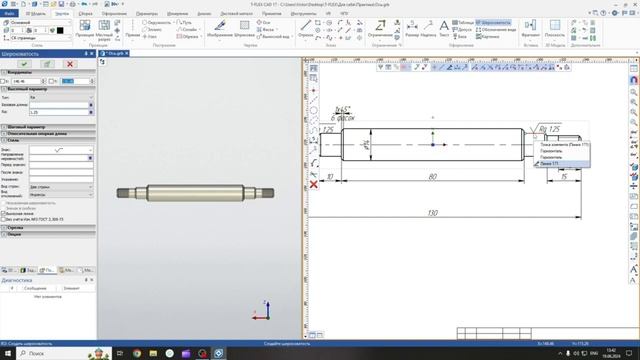640x360 pixels.
Task: Toggle the Y coordinate lock checkbox
Action: (x=51, y=81)
